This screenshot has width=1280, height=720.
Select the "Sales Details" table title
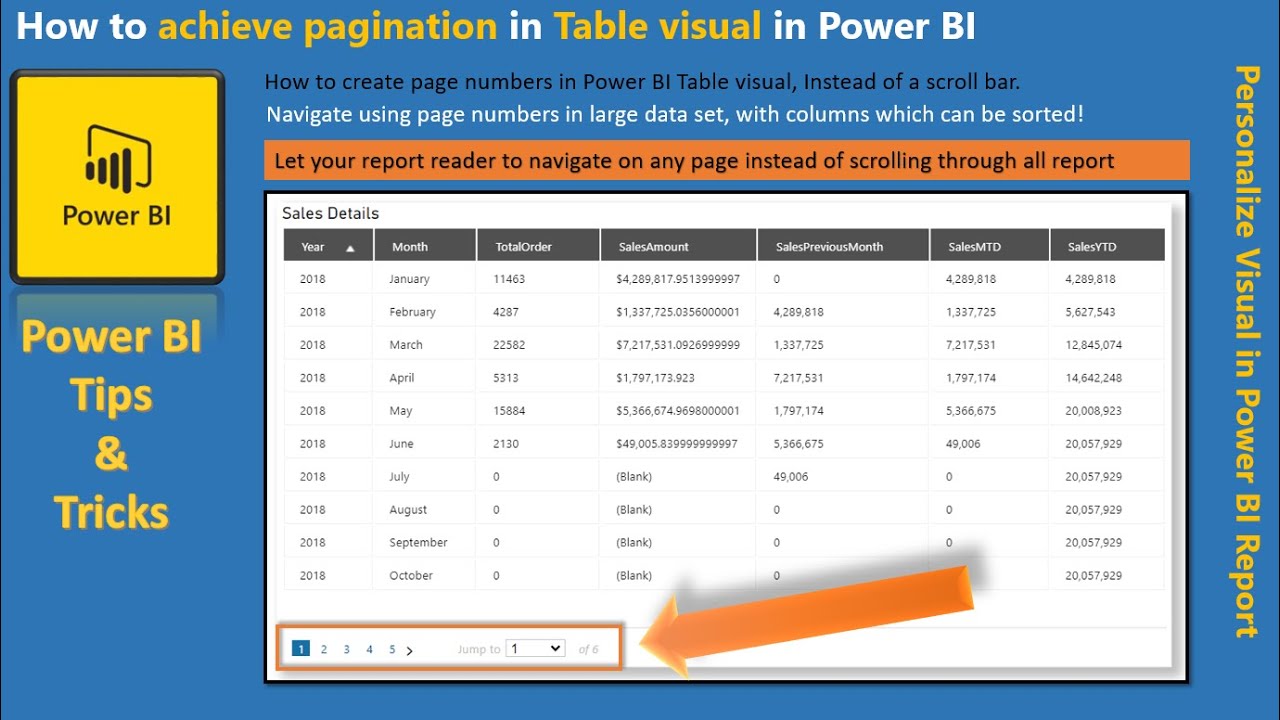click(x=330, y=213)
